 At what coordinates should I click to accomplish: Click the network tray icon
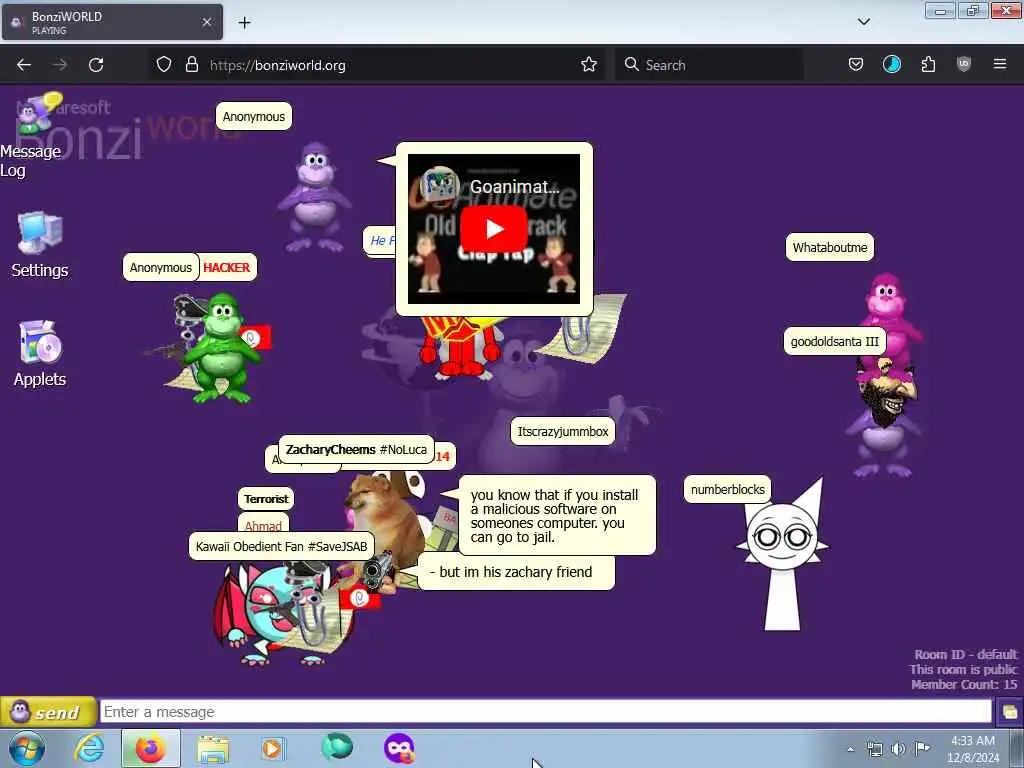tap(874, 749)
